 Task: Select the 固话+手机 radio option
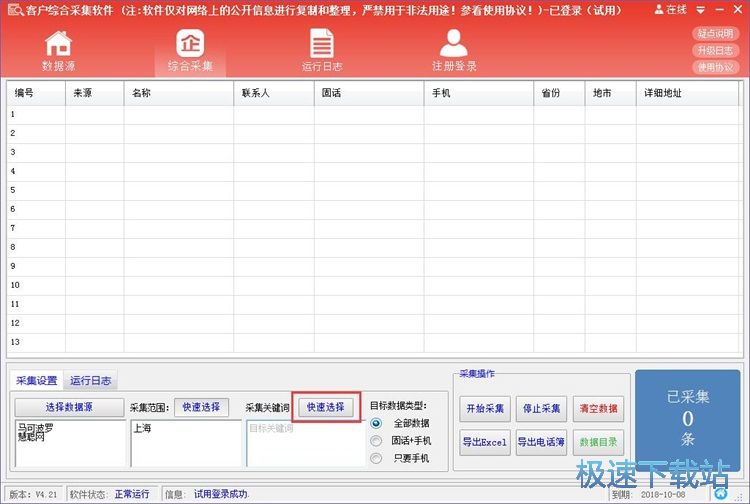[x=376, y=441]
